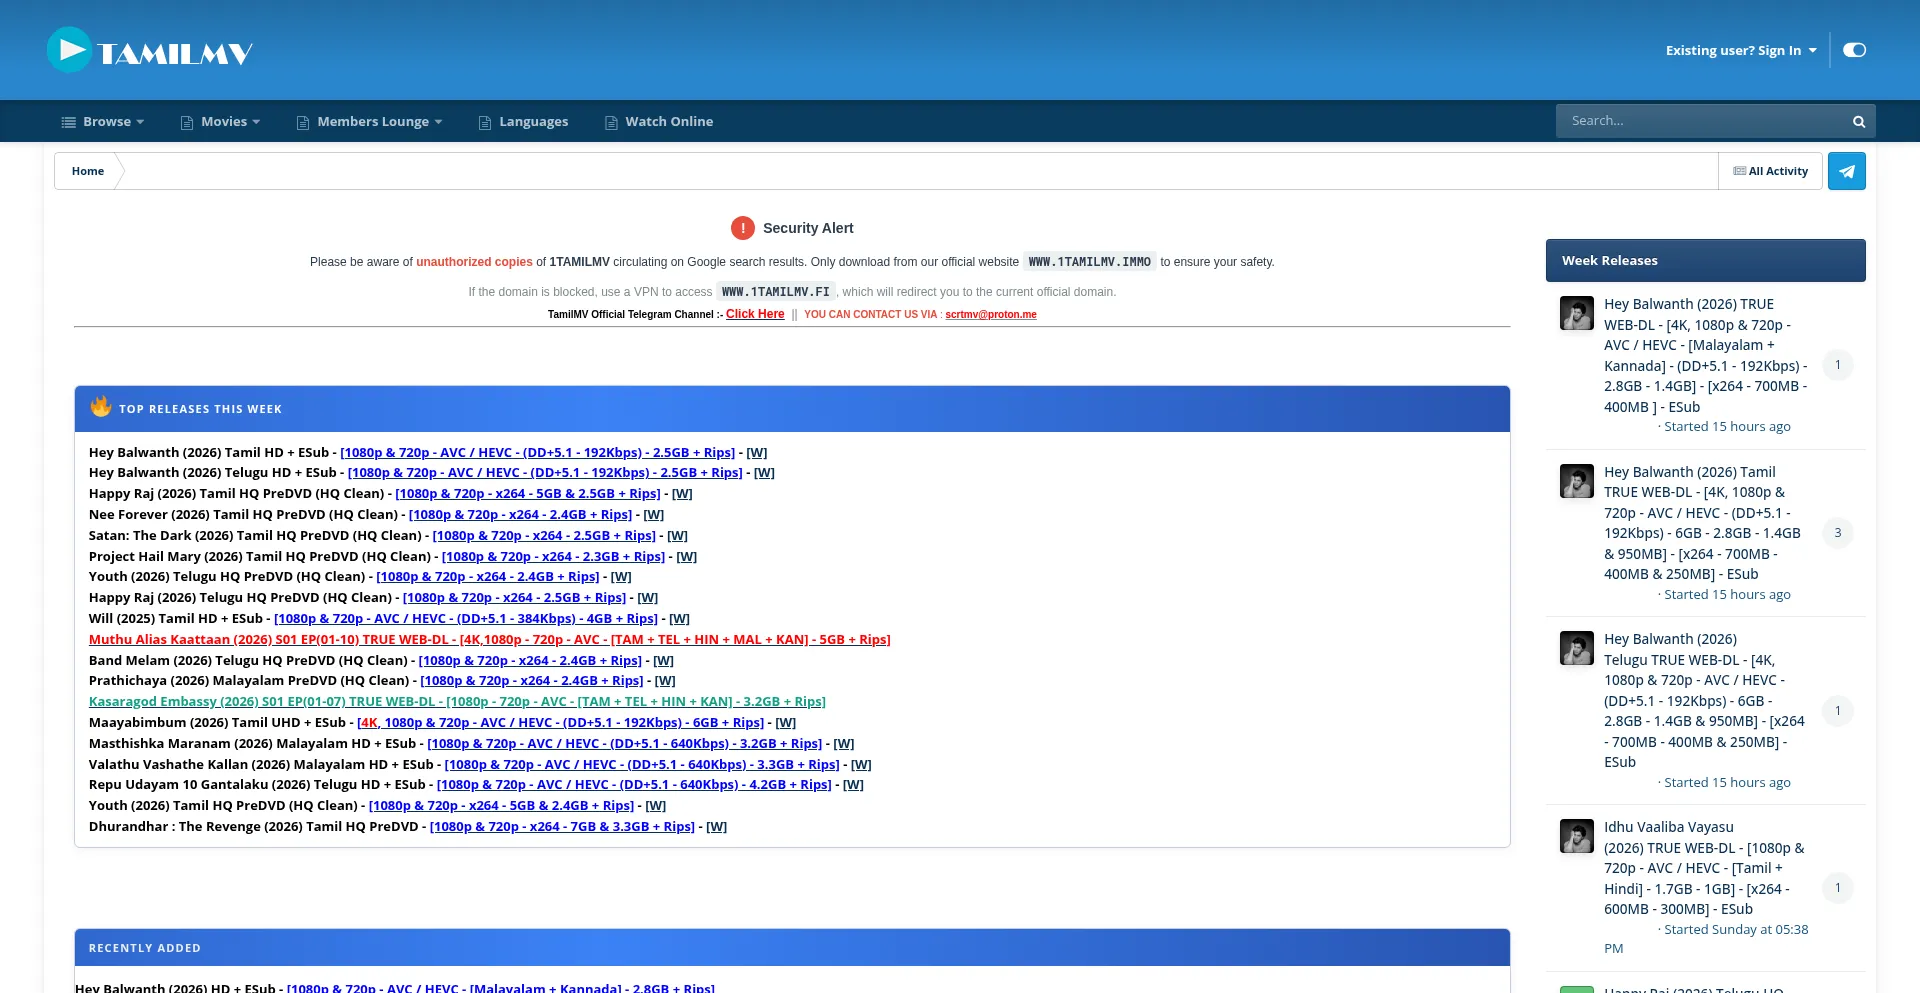Open Hey Balwanth Telugu TRUE WEB-DL sidebar topic
Screen dimensions: 1920x993
tap(1705, 700)
